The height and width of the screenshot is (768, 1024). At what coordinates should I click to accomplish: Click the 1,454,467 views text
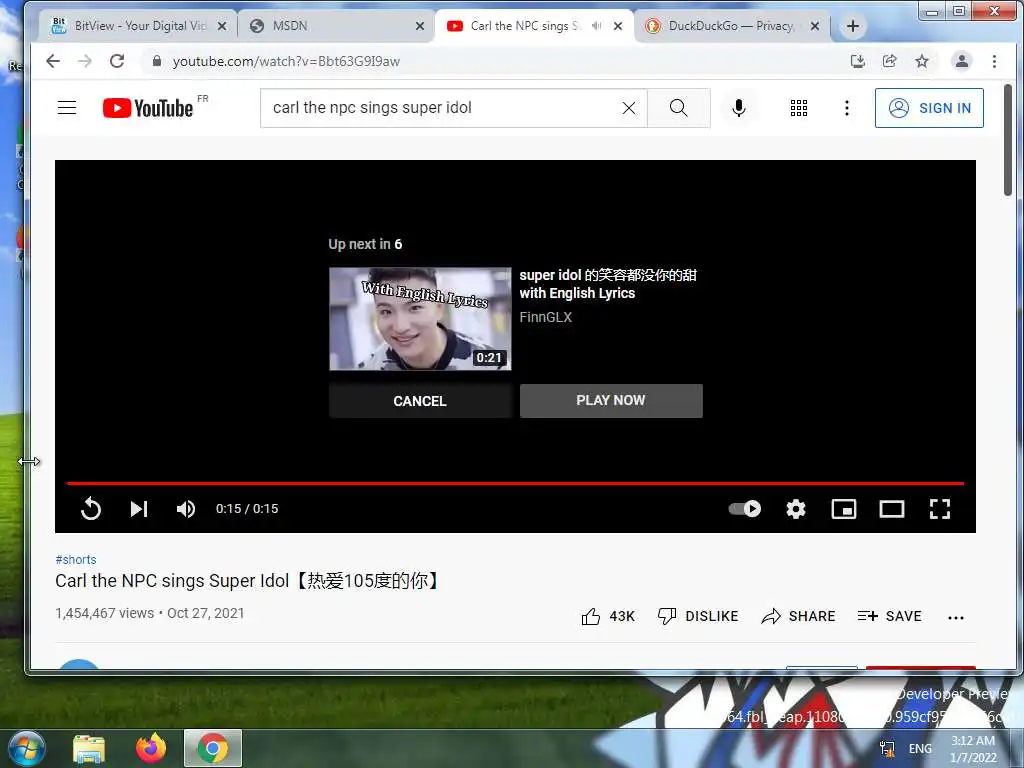[104, 613]
